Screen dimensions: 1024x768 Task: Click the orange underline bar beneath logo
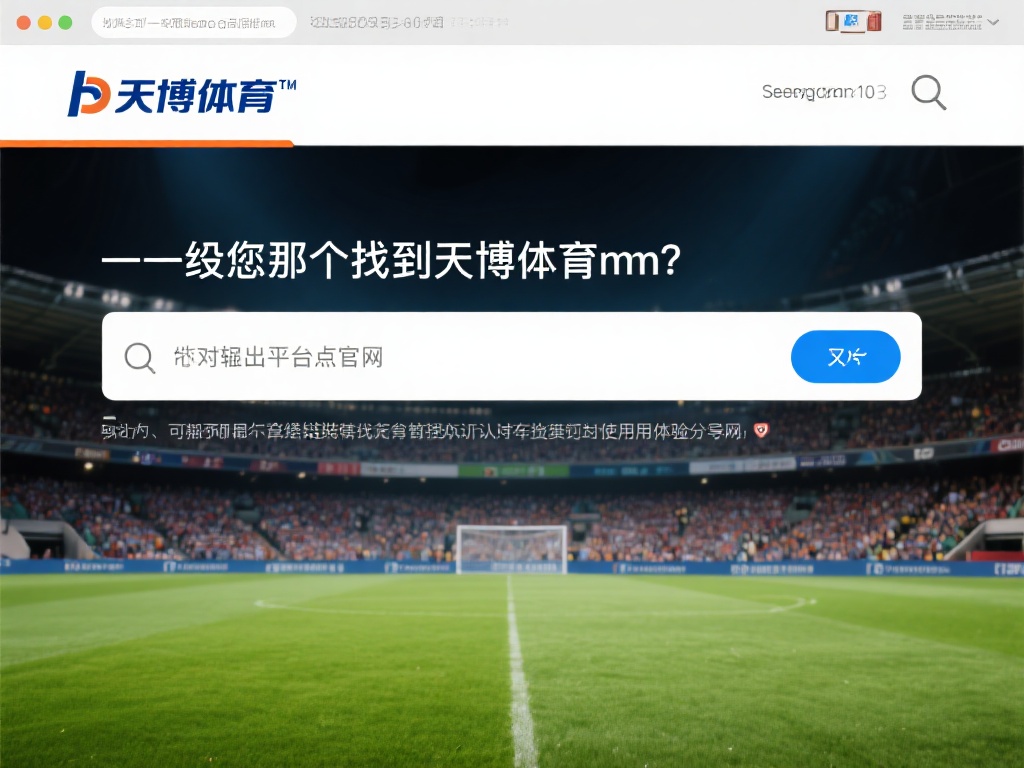[x=147, y=144]
